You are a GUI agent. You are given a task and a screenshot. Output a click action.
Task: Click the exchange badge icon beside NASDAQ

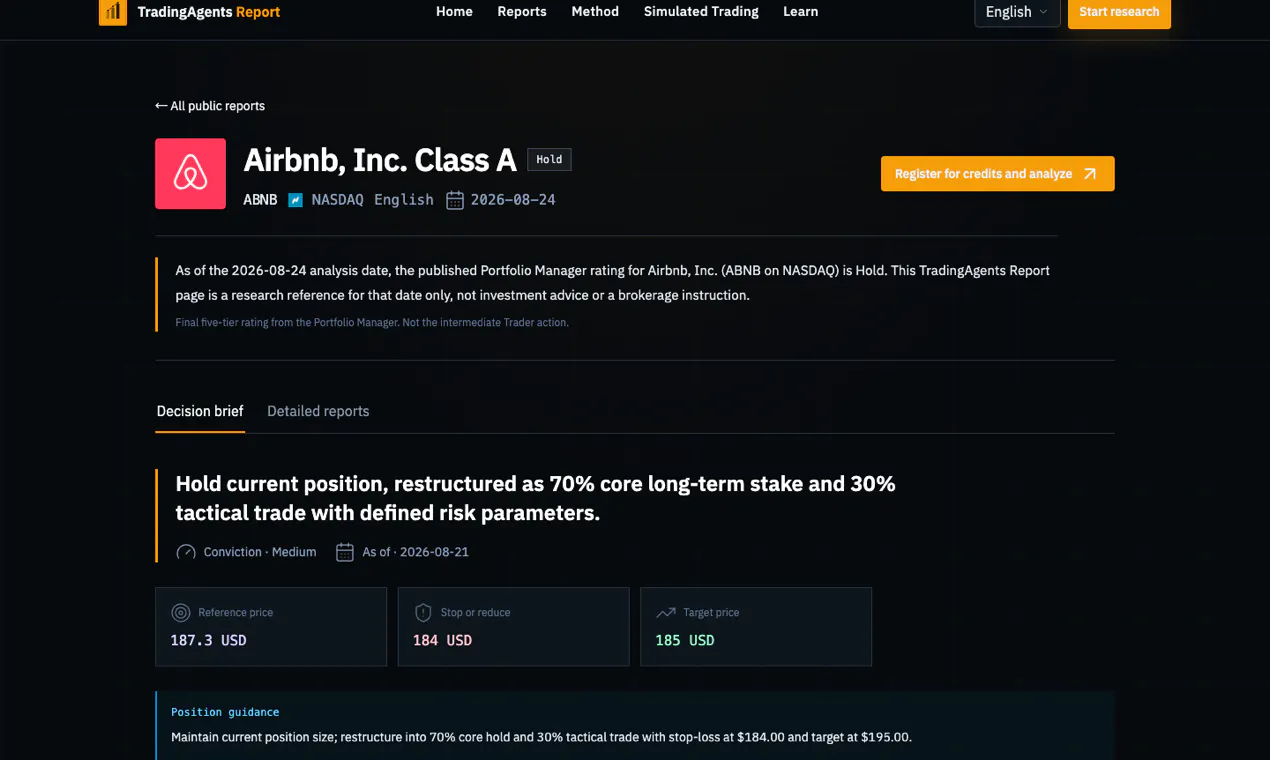(x=295, y=200)
